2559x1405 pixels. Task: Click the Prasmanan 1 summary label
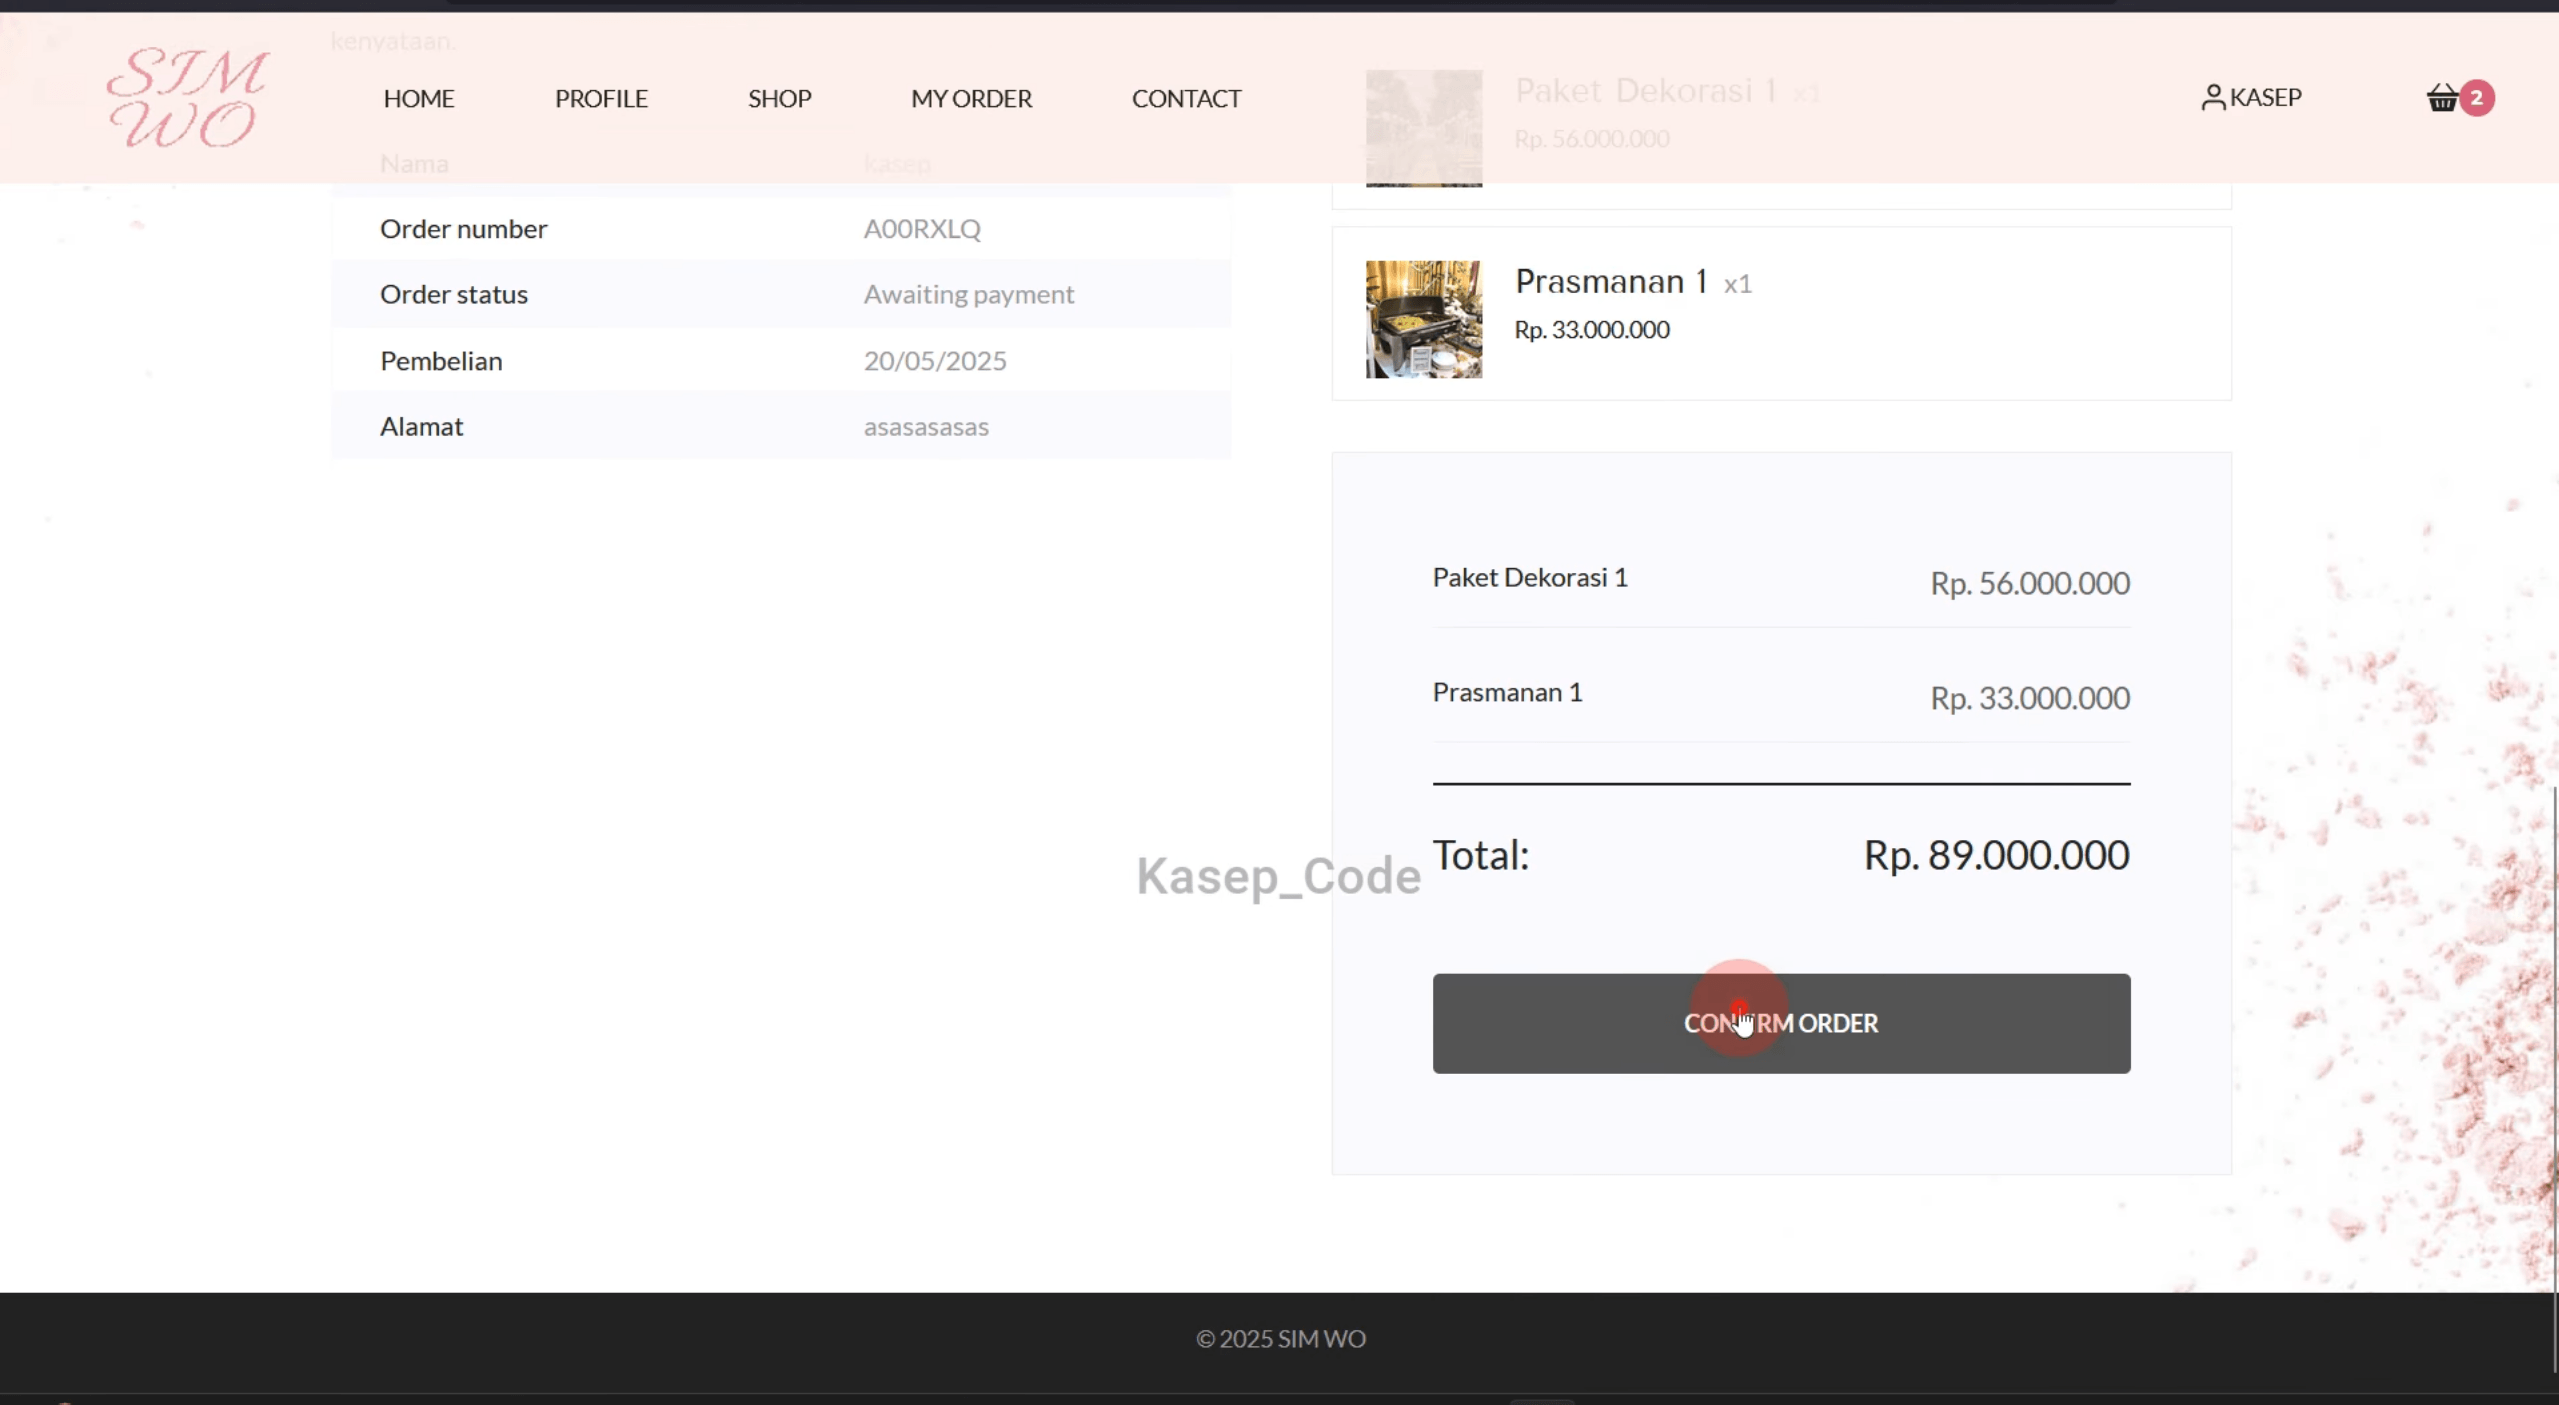pyautogui.click(x=1507, y=692)
